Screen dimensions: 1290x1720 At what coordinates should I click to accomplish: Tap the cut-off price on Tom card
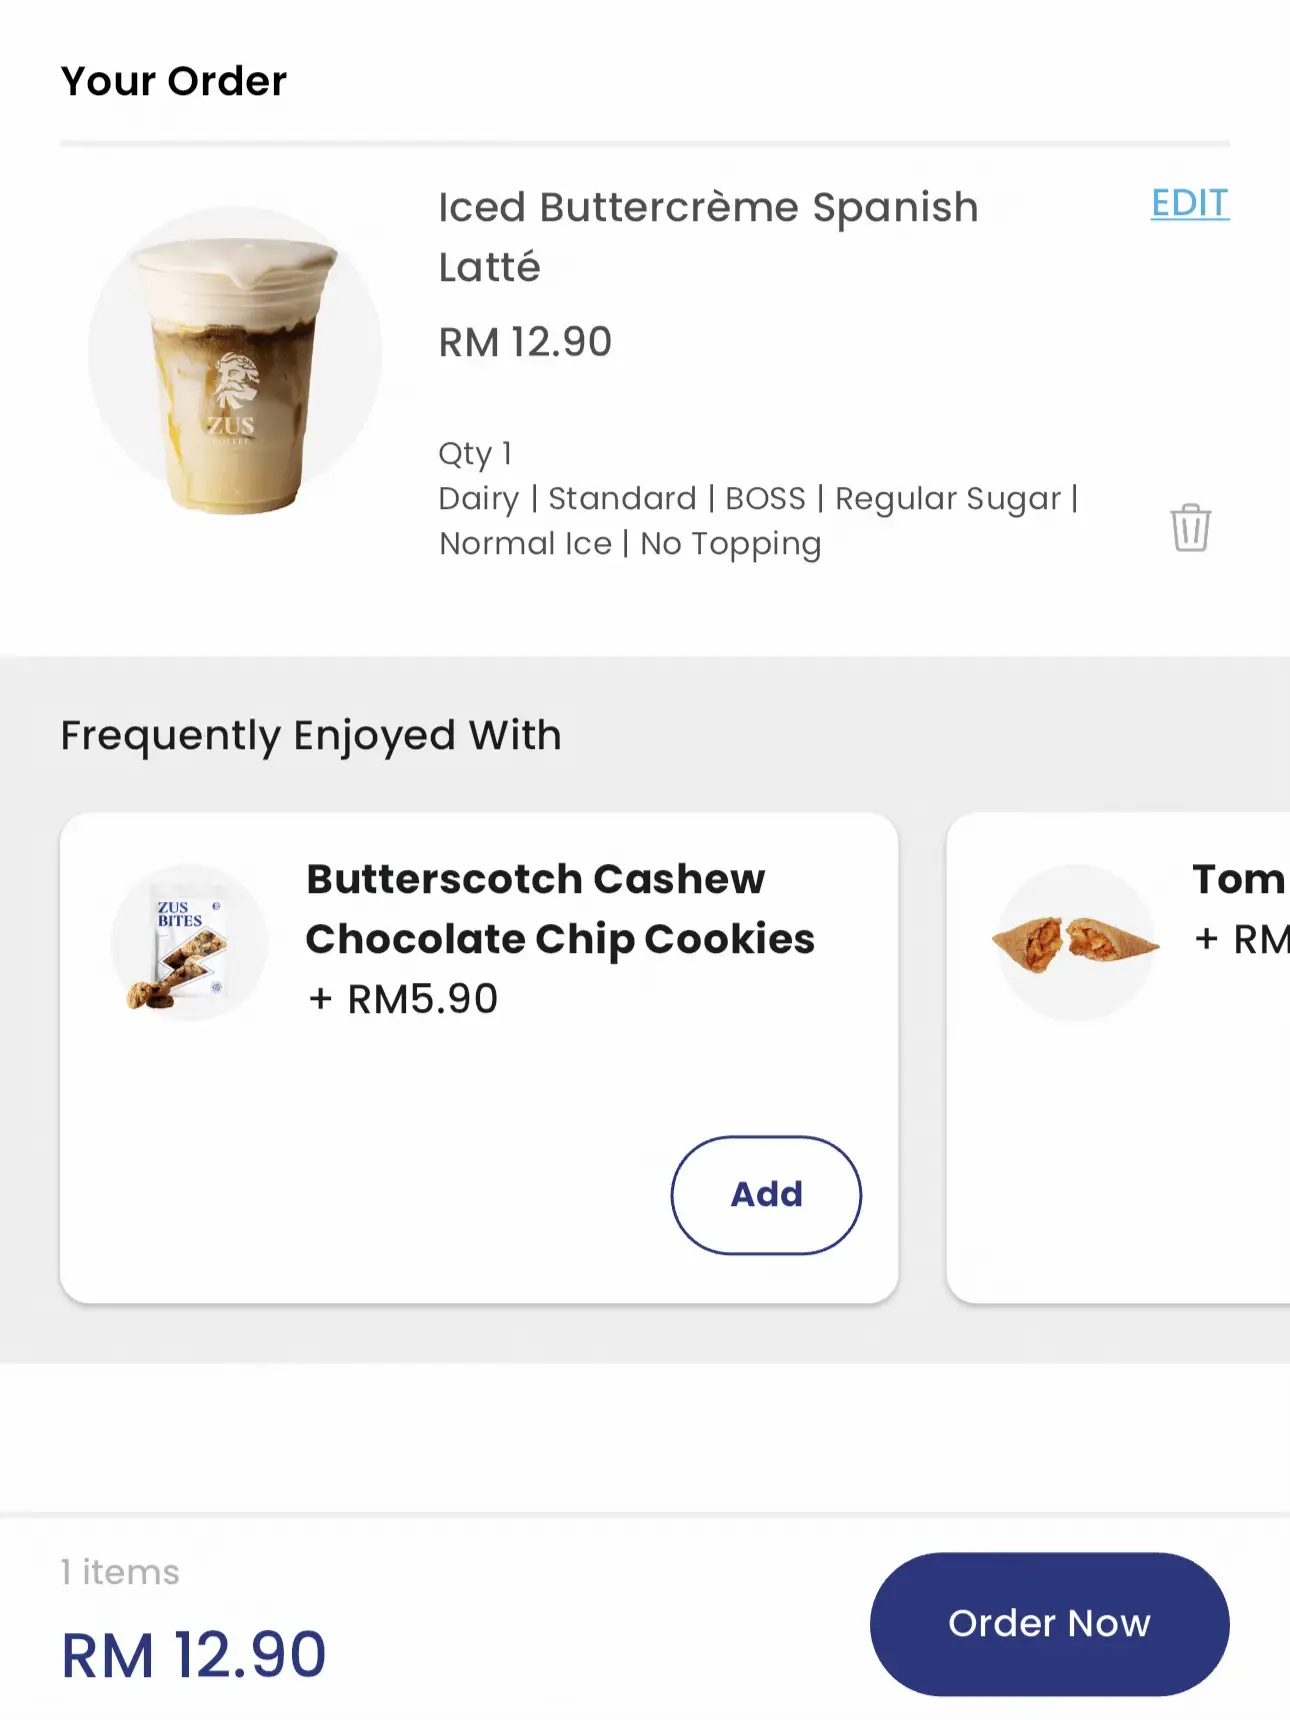point(1241,939)
